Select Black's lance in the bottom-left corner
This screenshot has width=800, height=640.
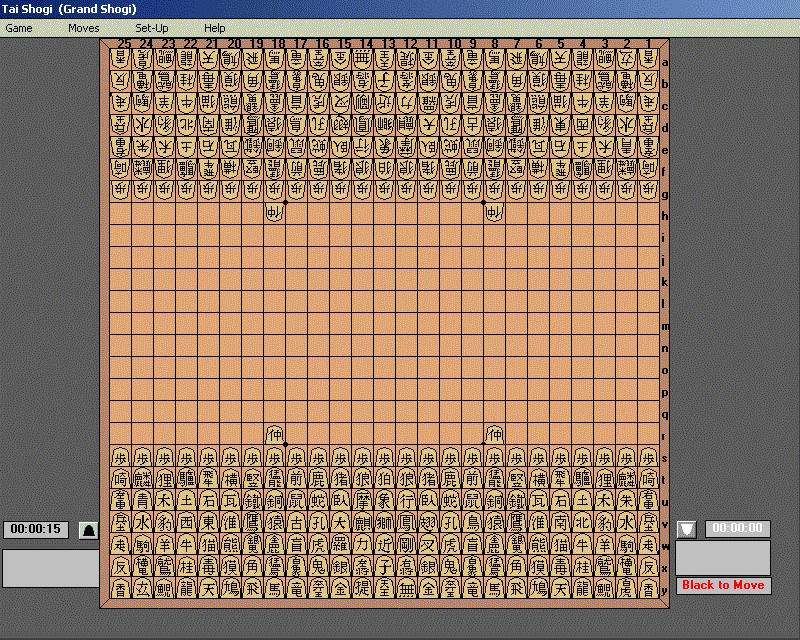click(x=120, y=589)
